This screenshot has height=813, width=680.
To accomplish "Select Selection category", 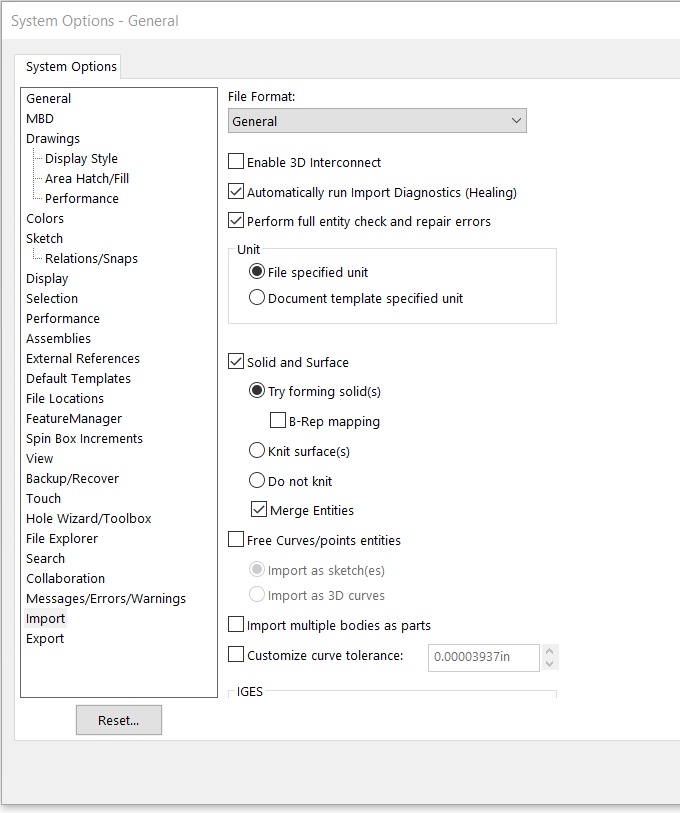I will pos(52,299).
